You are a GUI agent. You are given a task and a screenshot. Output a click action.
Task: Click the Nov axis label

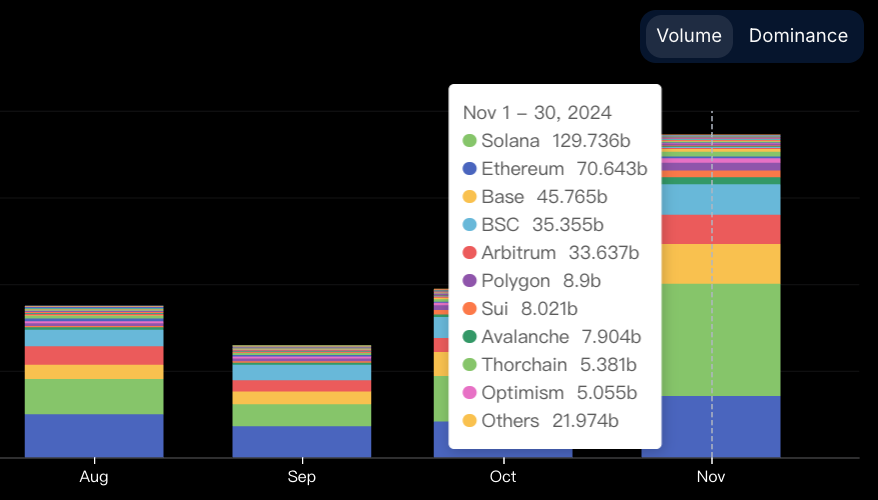pos(711,477)
